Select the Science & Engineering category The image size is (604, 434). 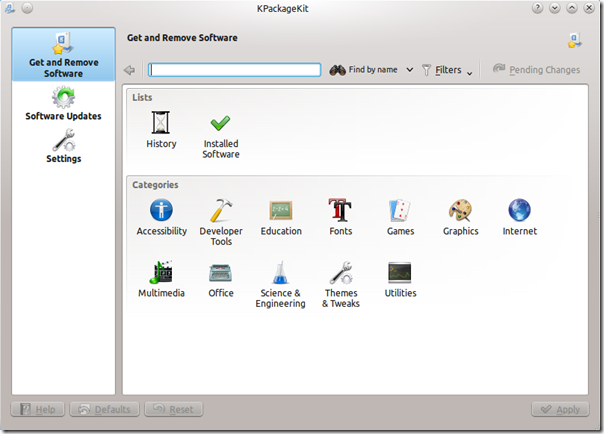pos(281,275)
